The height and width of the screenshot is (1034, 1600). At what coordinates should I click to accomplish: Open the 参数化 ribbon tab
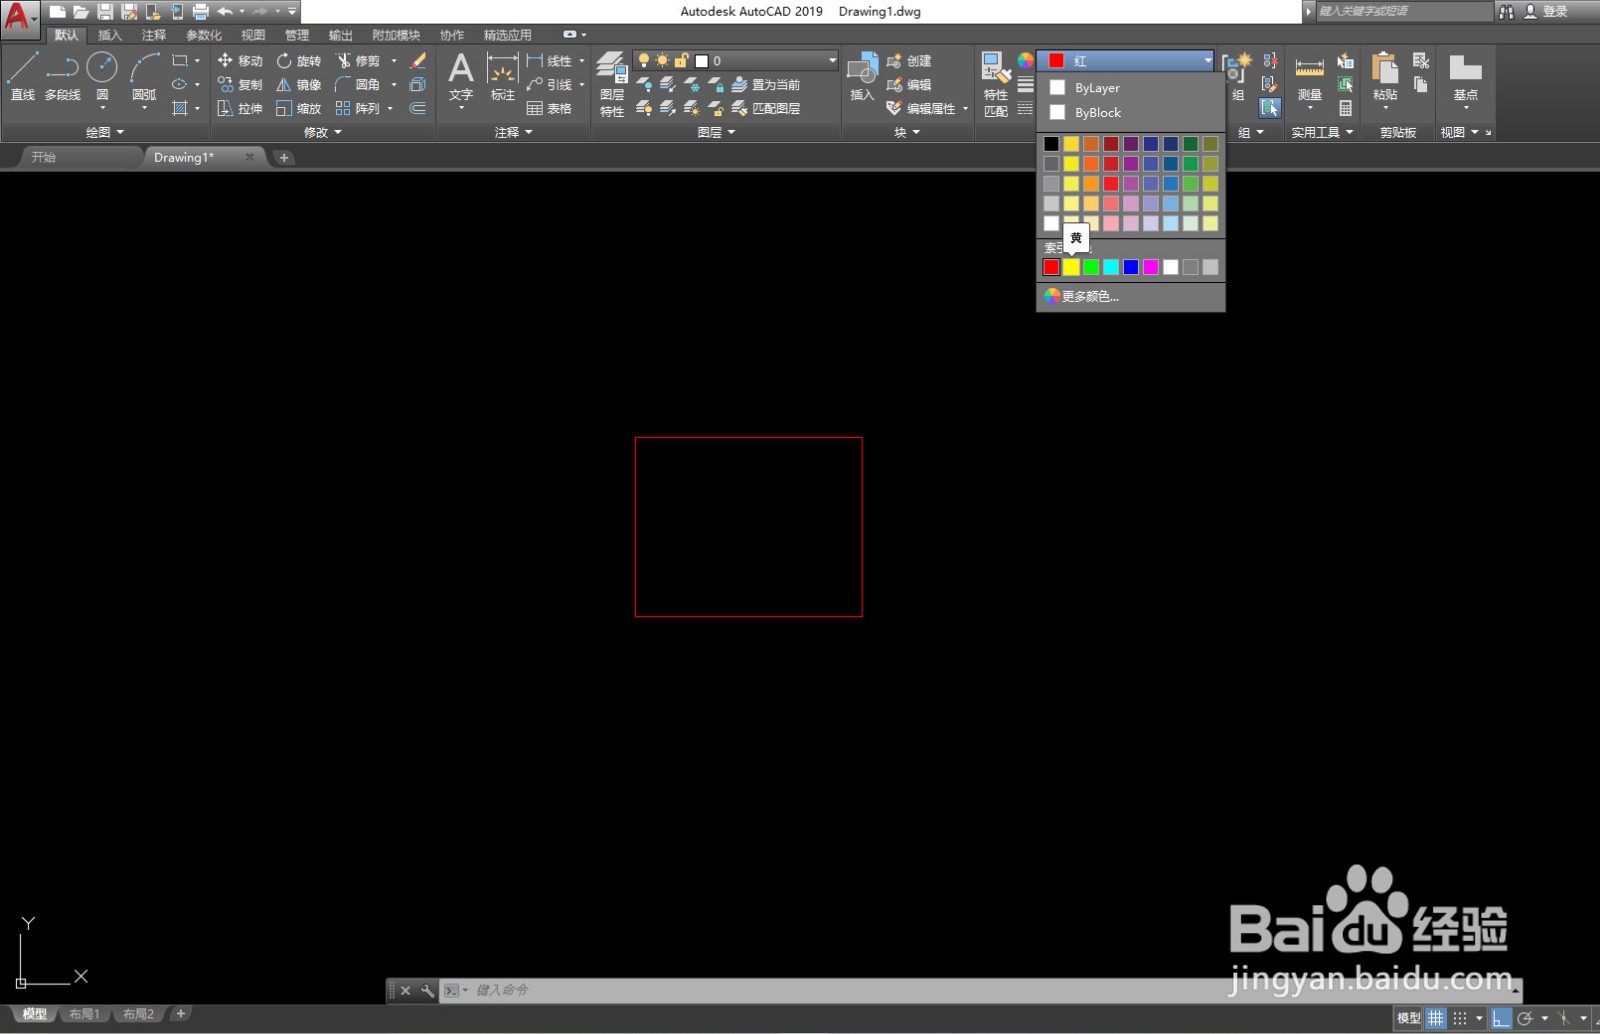pyautogui.click(x=203, y=35)
